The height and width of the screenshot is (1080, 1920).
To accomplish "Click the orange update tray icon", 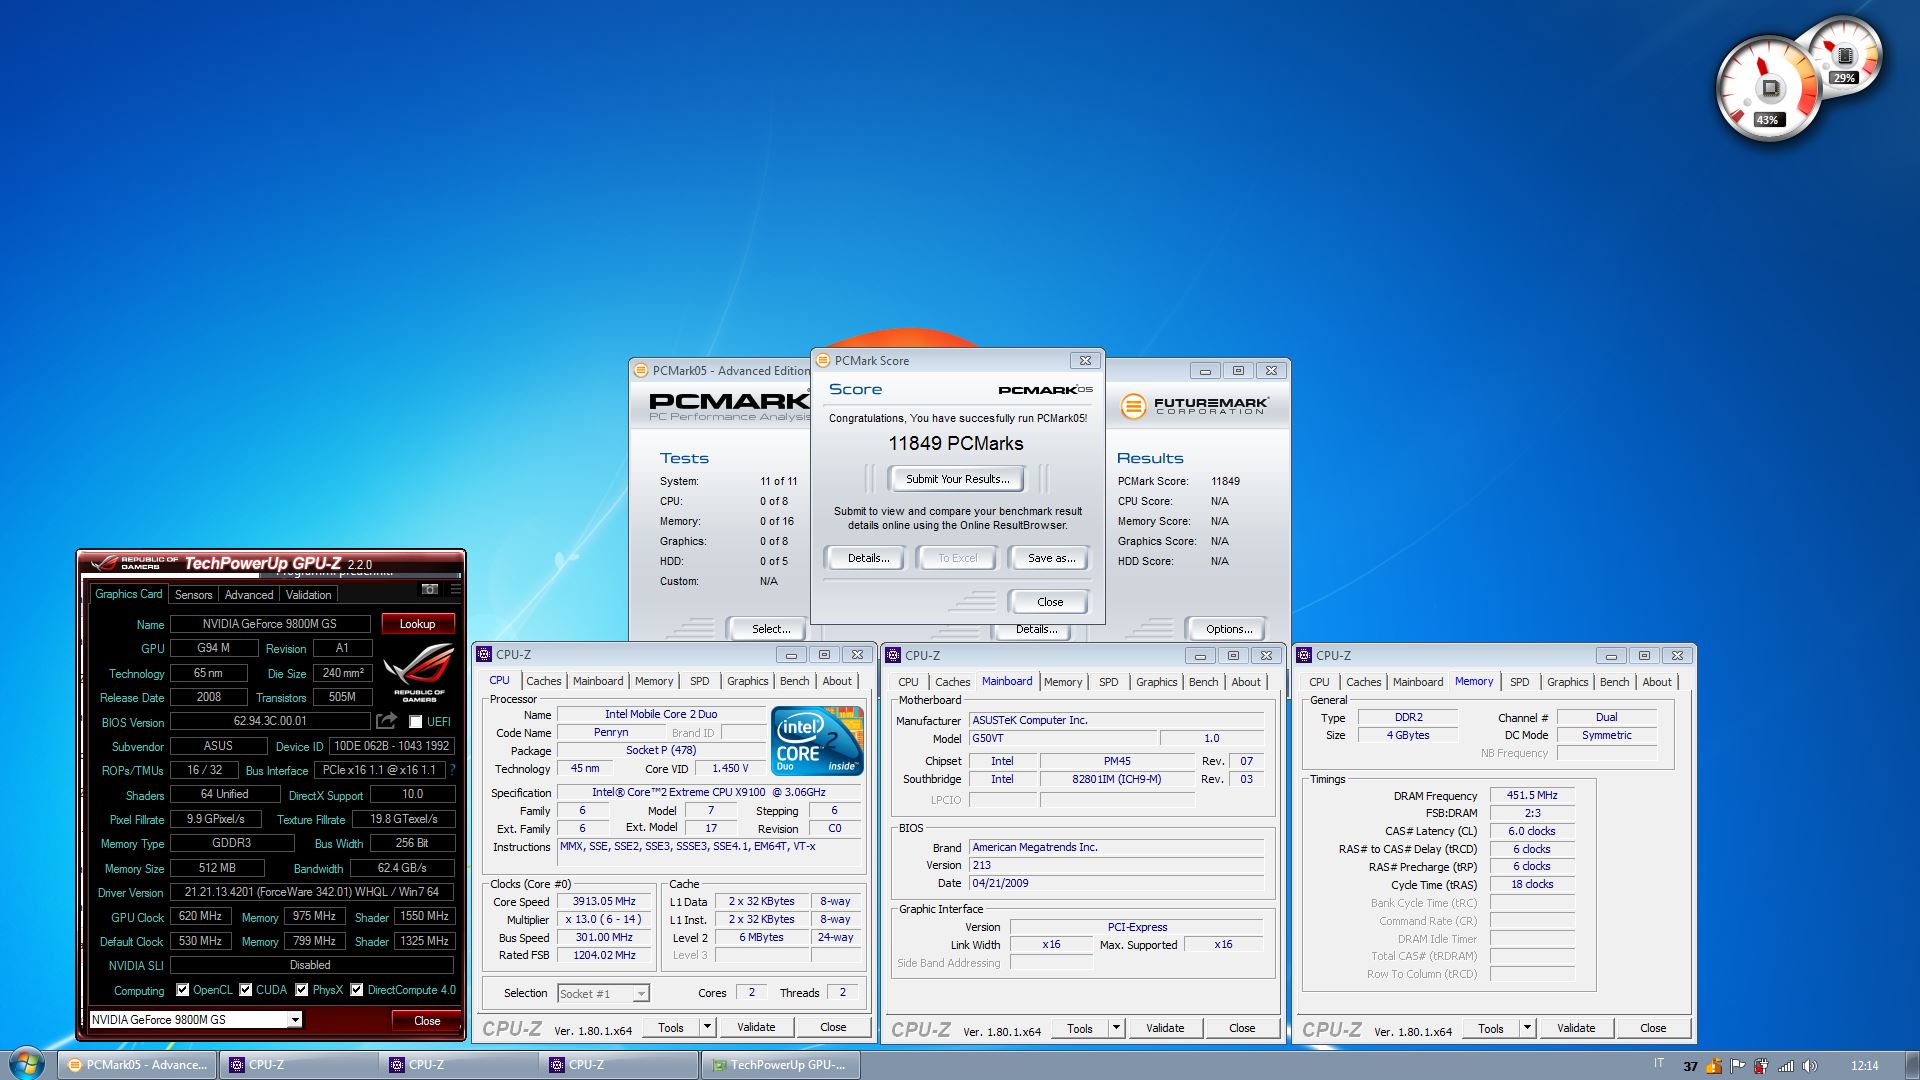I will (x=1714, y=1066).
